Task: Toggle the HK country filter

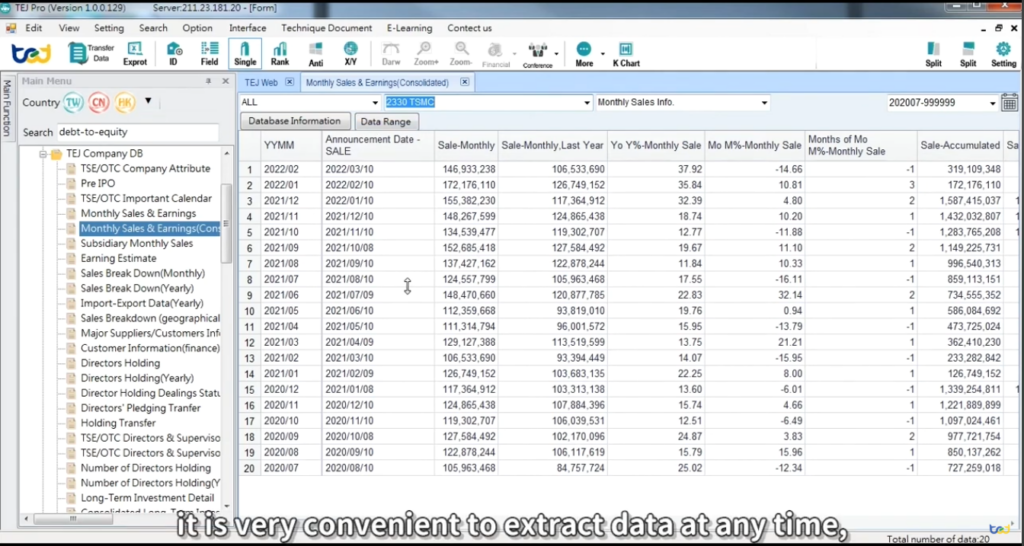Action: [125, 103]
